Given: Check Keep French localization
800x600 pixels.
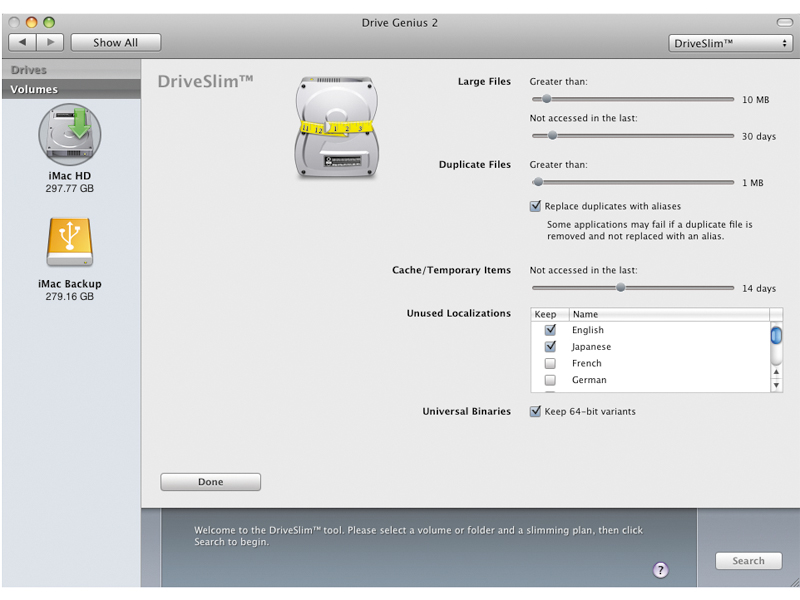Looking at the screenshot, I should click(550, 363).
